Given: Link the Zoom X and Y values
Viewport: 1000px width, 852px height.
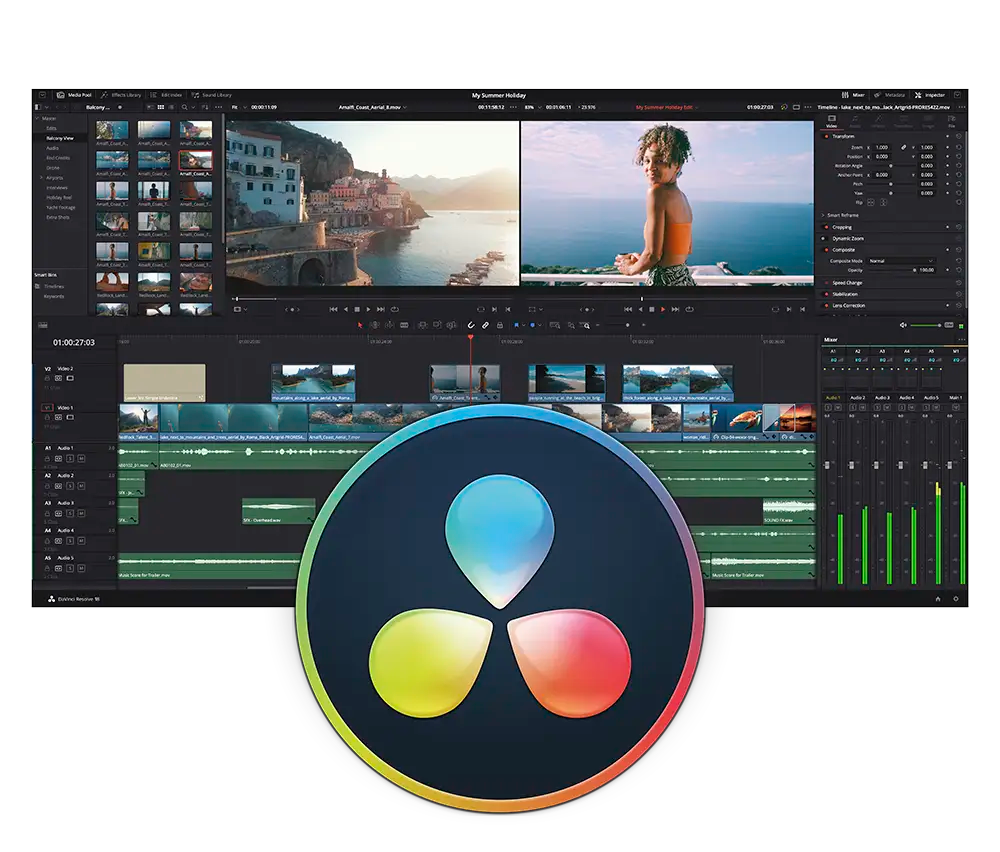Looking at the screenshot, I should pos(903,147).
